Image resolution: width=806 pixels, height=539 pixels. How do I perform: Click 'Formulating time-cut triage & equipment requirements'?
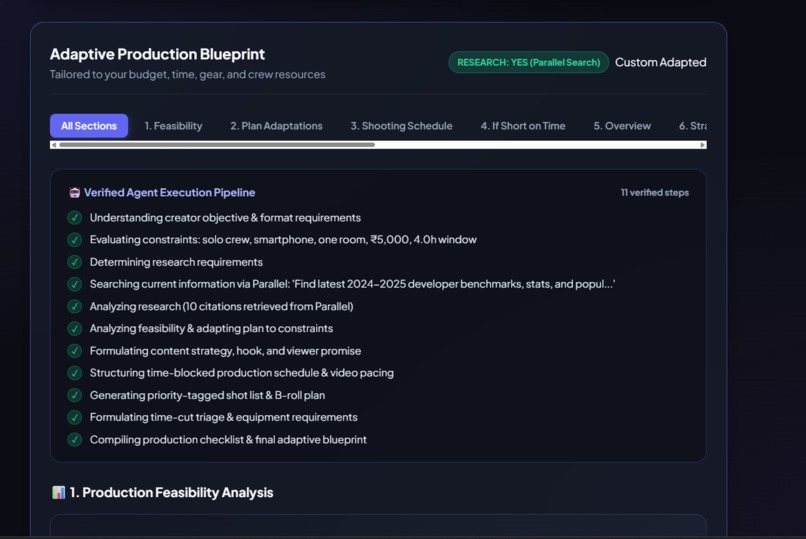224,417
